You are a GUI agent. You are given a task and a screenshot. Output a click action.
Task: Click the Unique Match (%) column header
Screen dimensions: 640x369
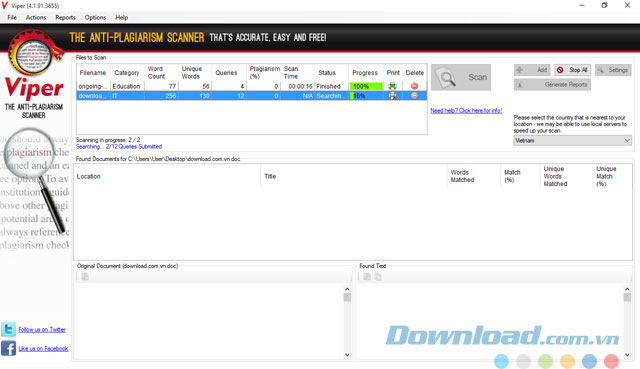612,176
